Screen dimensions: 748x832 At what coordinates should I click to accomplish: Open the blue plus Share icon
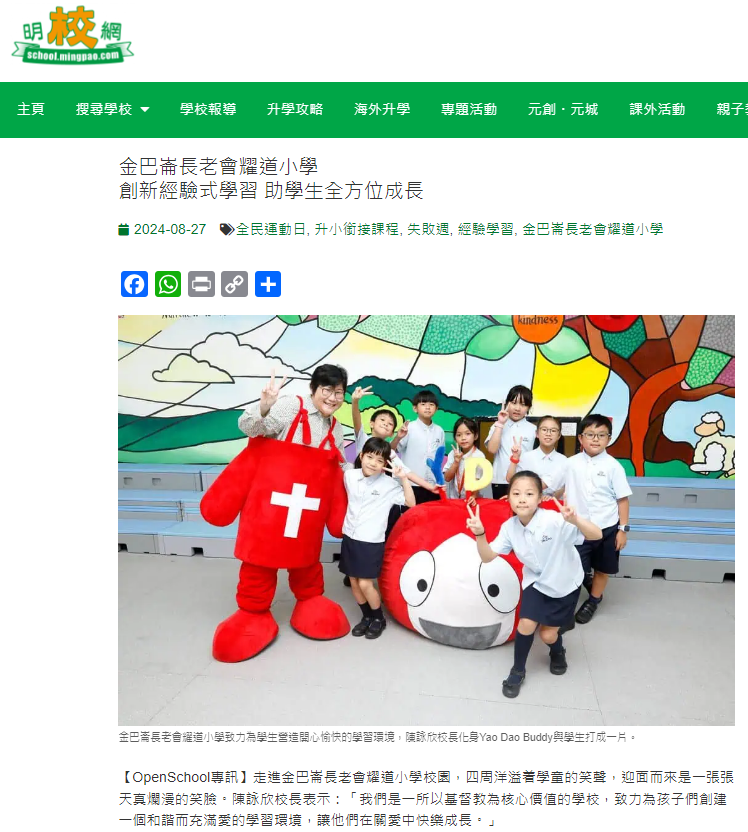click(x=268, y=284)
